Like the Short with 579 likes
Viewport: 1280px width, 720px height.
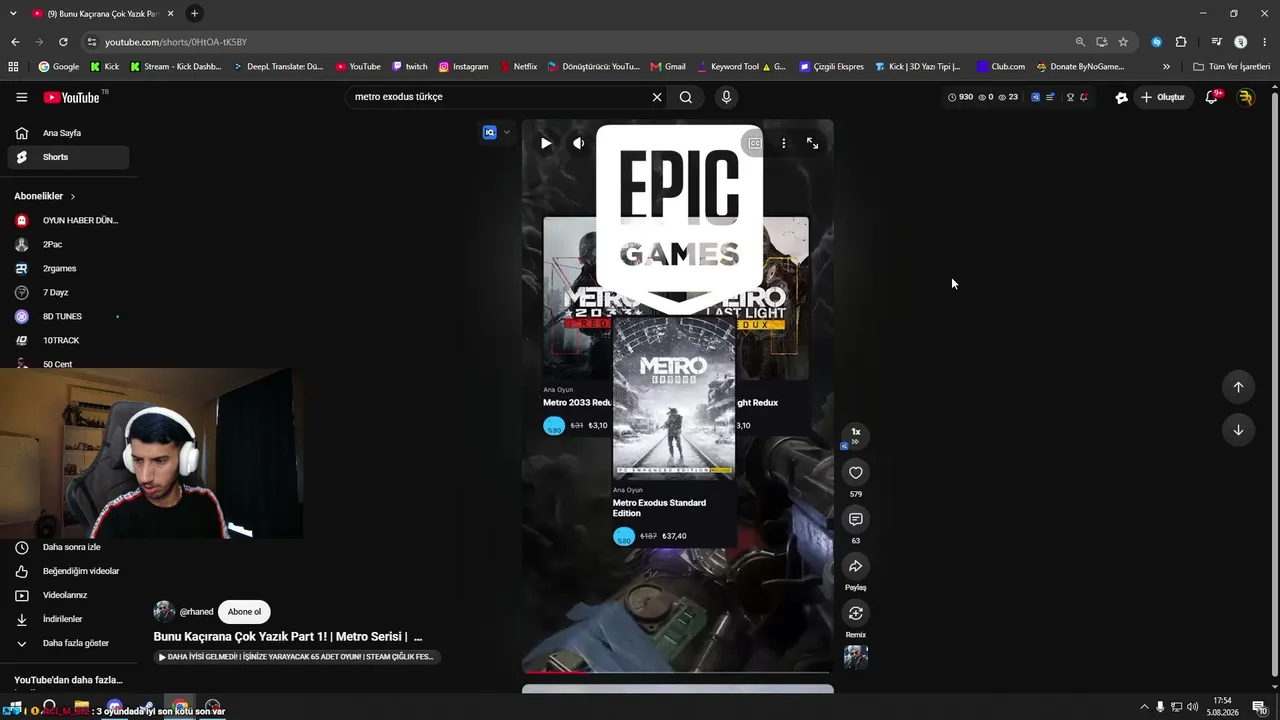855,473
